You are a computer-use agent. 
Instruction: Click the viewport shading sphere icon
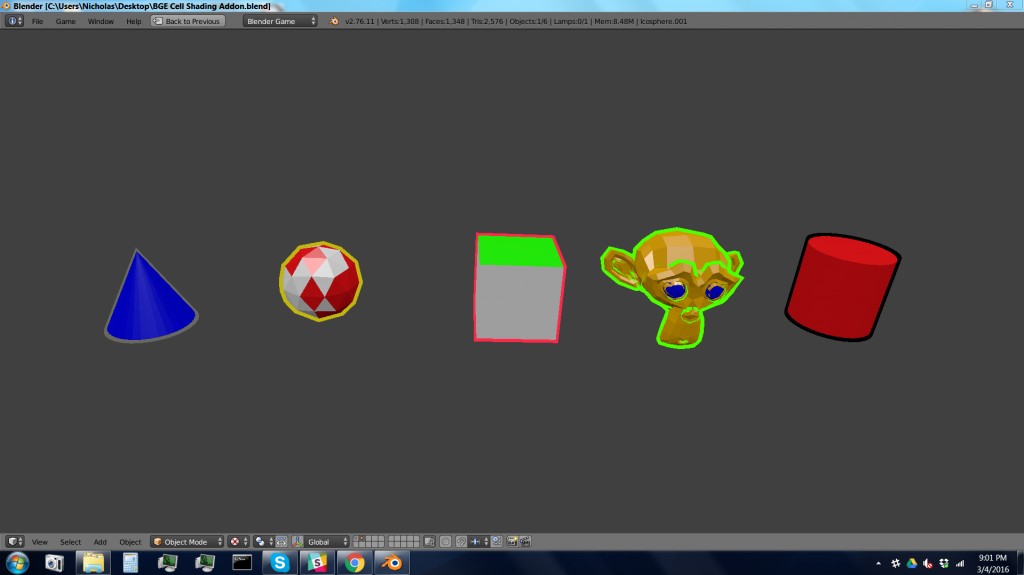point(235,542)
